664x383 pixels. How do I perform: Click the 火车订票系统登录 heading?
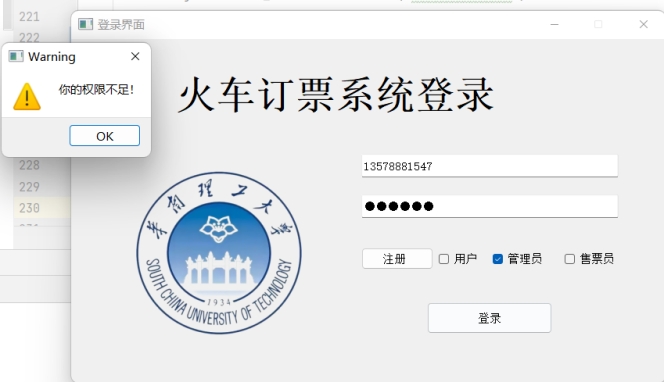coord(336,95)
